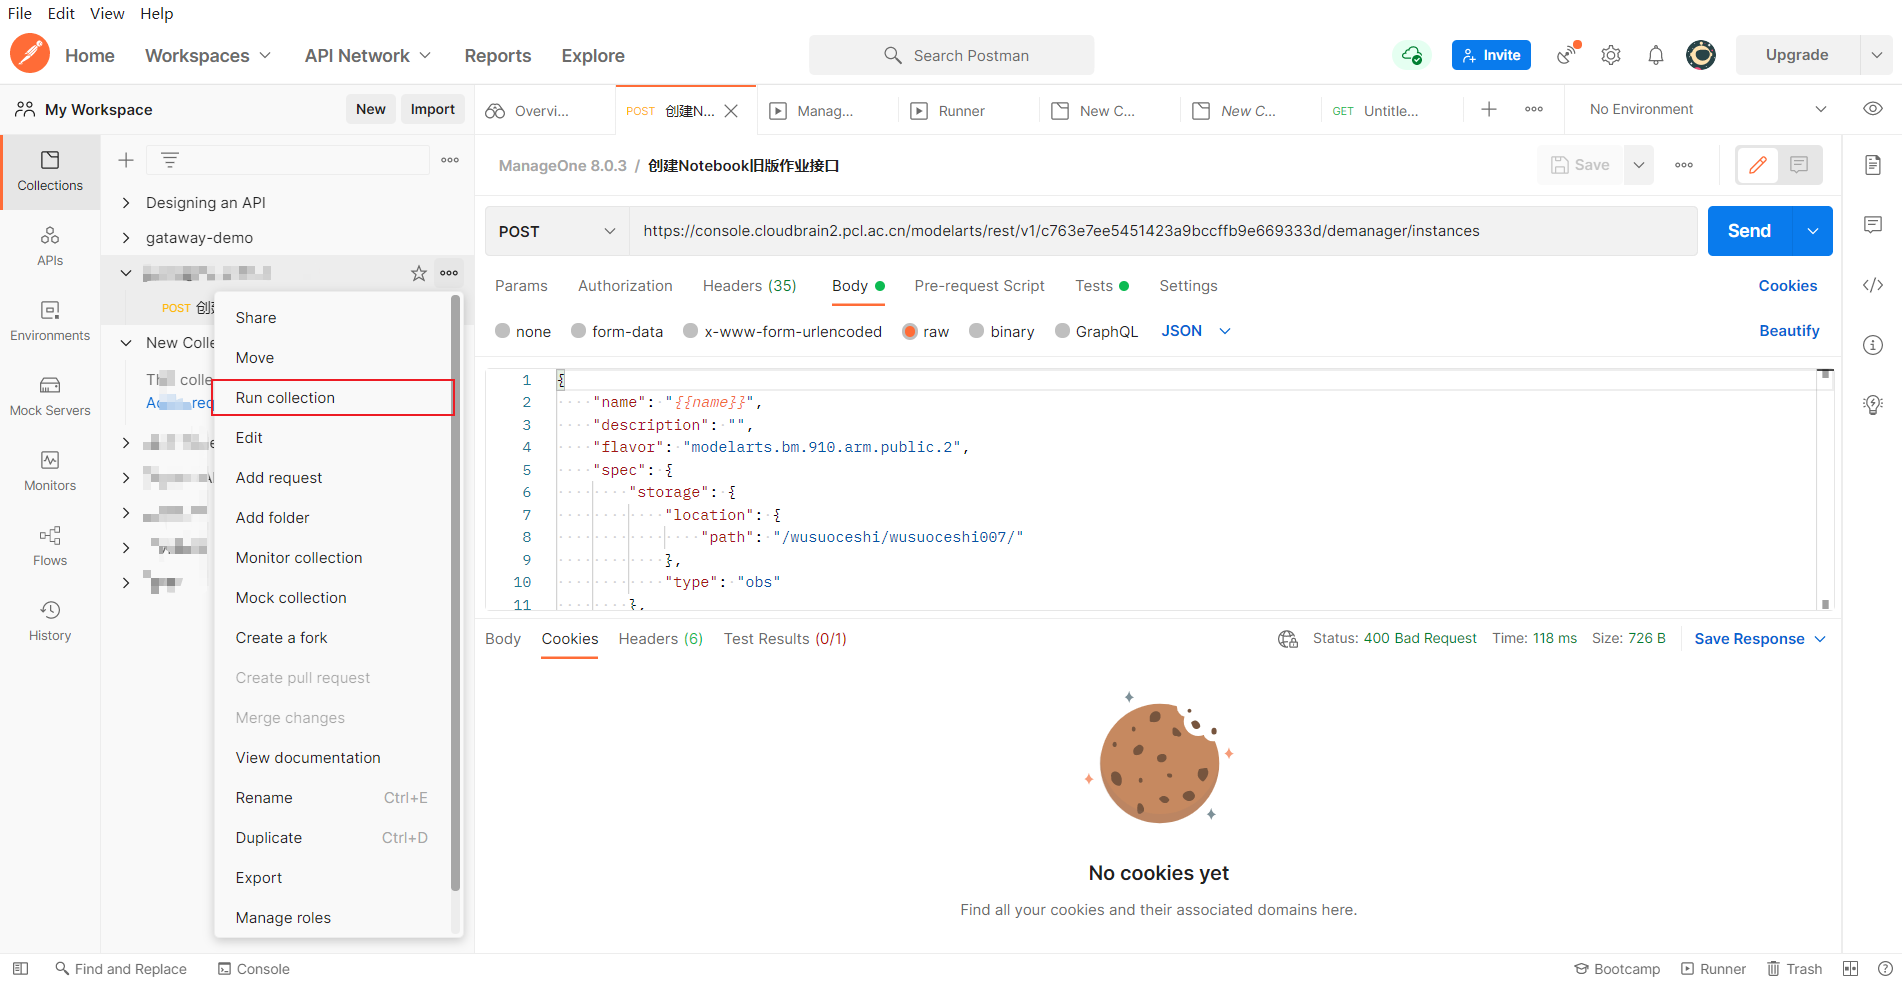
Task: Click the Postman logo icon
Action: tap(30, 54)
